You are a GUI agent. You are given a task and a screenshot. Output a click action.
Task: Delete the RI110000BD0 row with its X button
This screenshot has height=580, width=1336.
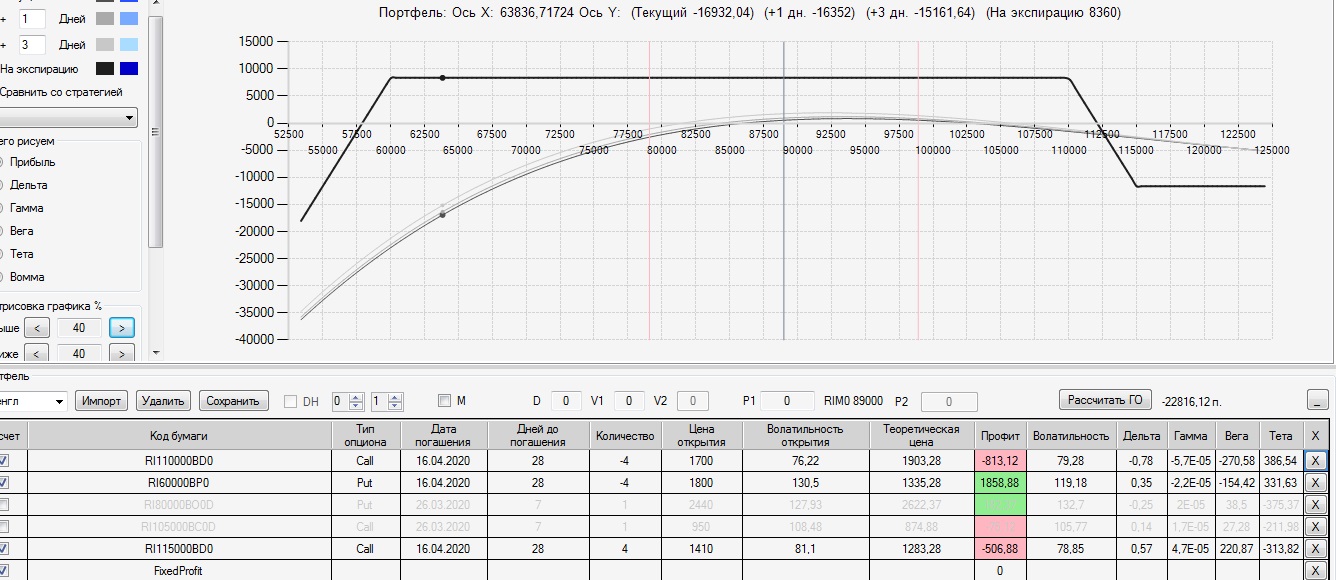pos(1315,461)
